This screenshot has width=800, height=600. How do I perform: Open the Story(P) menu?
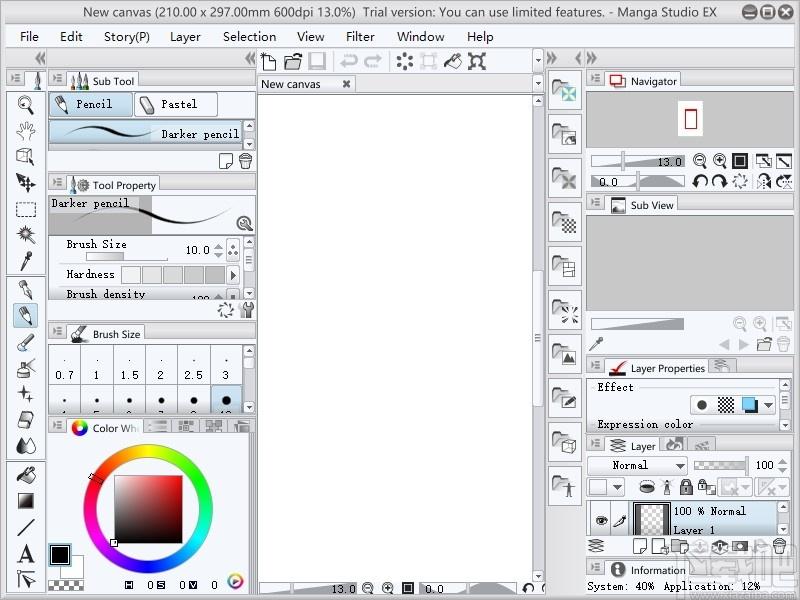(127, 37)
